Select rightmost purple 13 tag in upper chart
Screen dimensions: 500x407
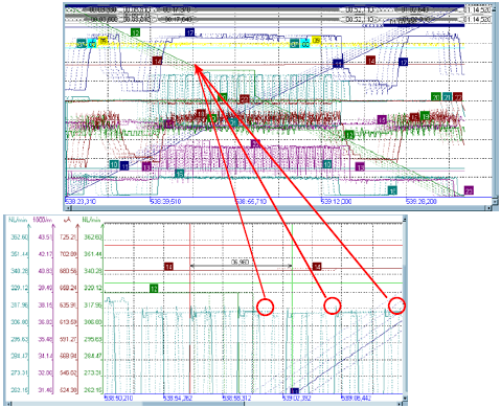click(x=360, y=166)
